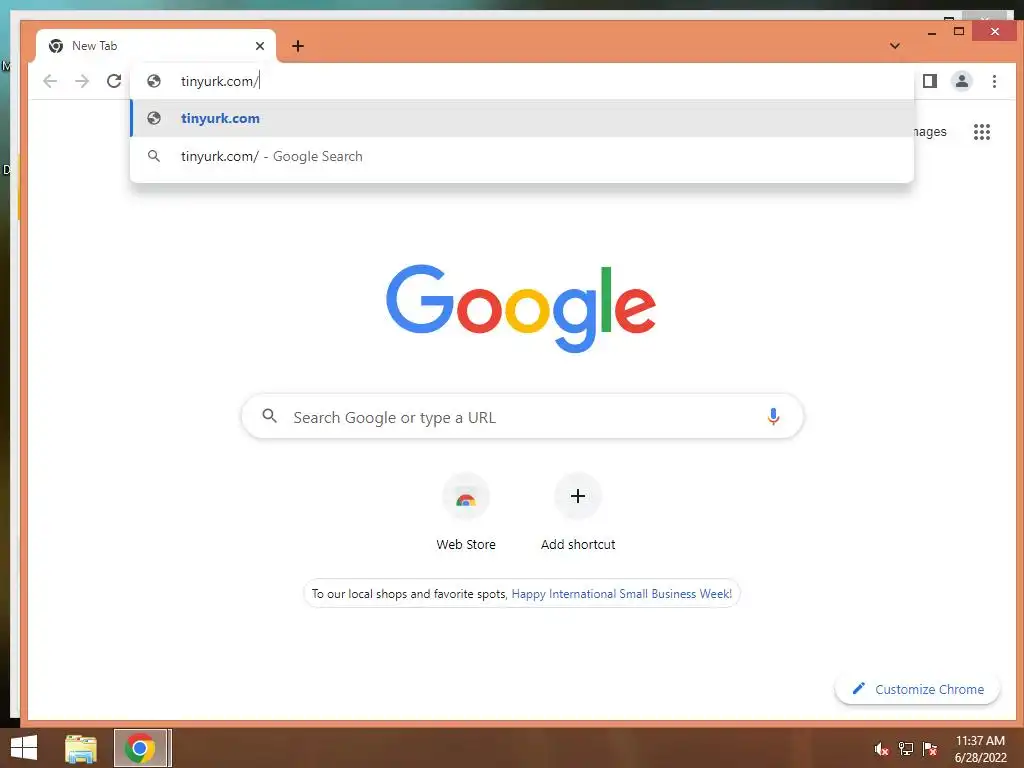Viewport: 1024px width, 768px height.
Task: Toggle the Chrome side panel icon
Action: (930, 81)
